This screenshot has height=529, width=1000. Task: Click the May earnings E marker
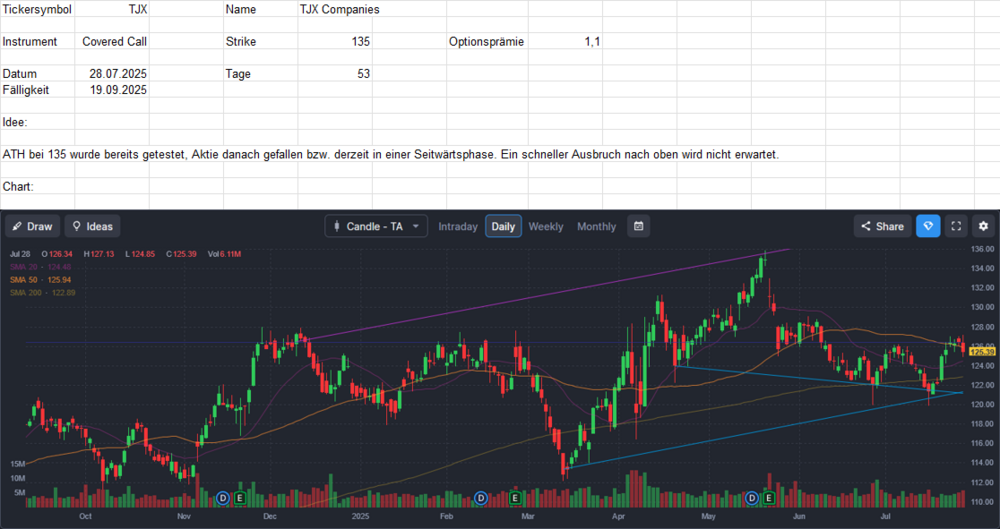[769, 497]
